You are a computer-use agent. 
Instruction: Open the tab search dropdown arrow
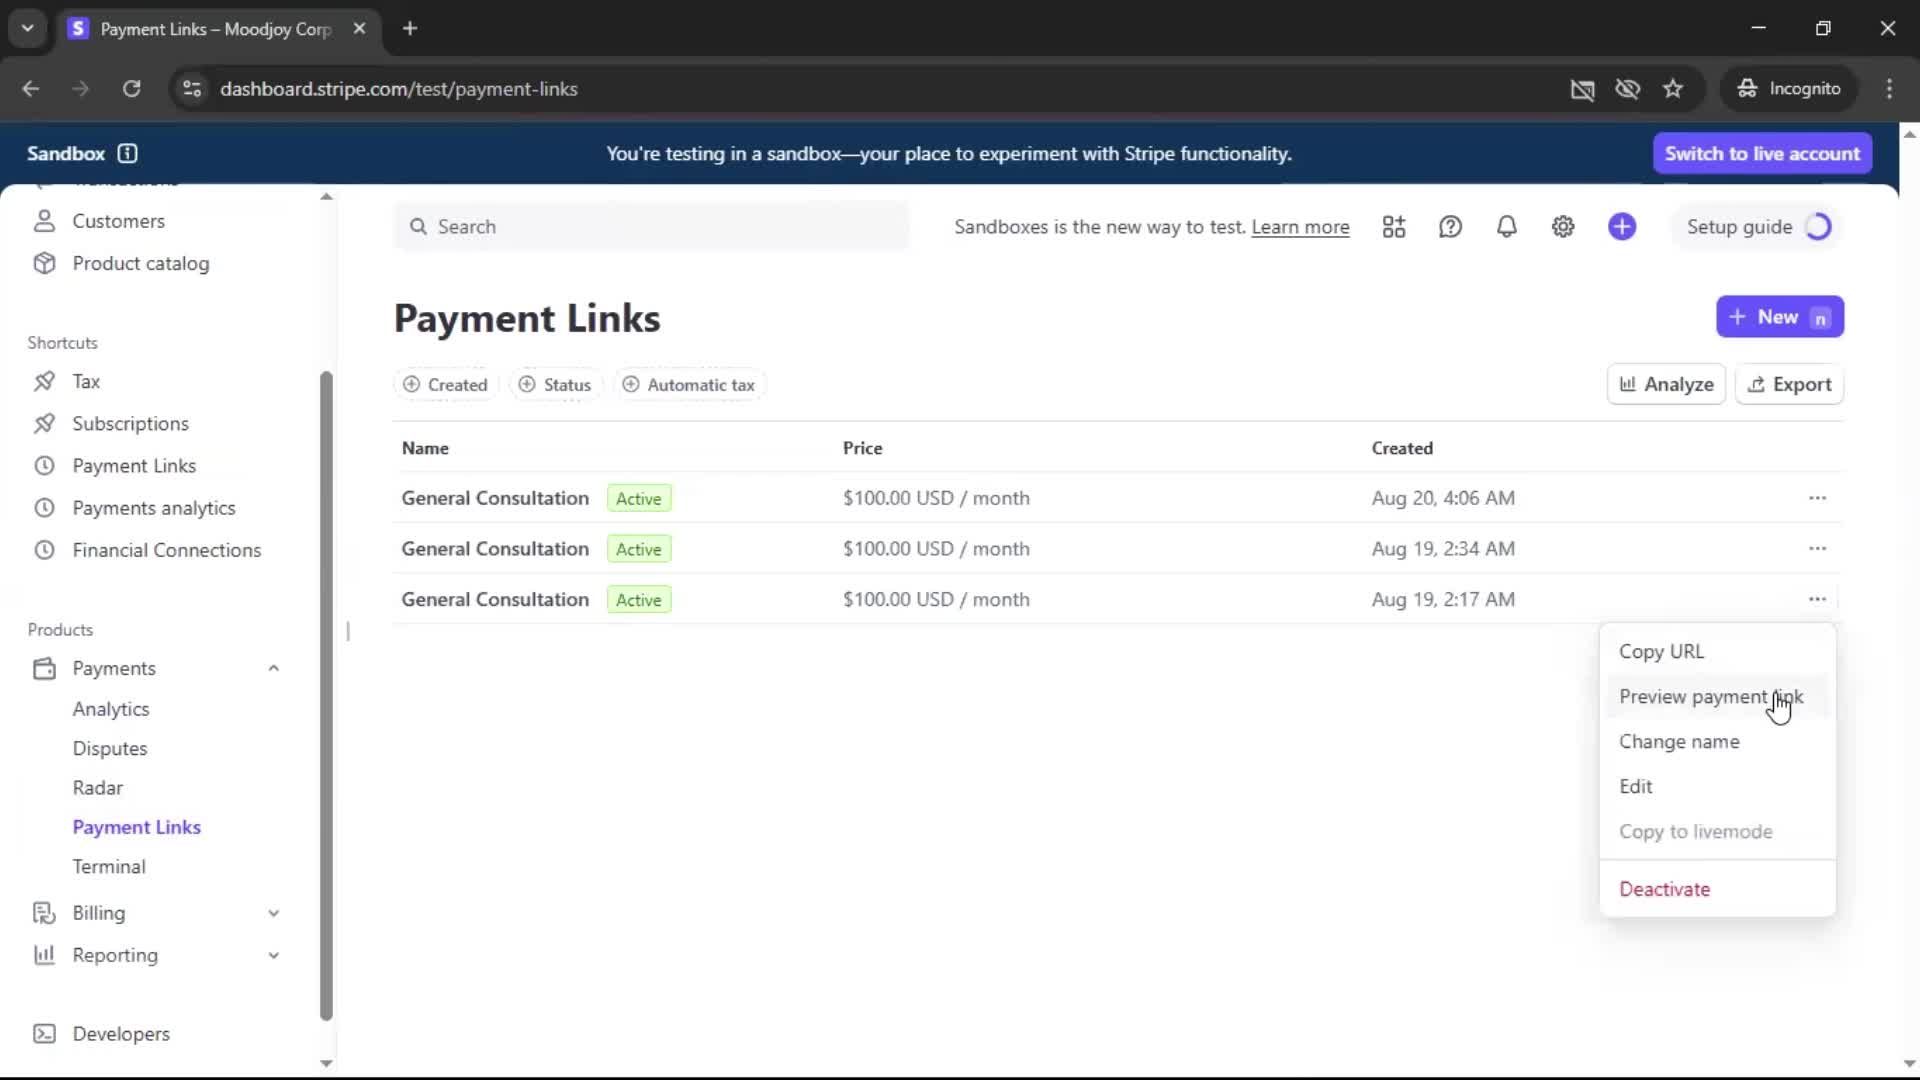[28, 28]
